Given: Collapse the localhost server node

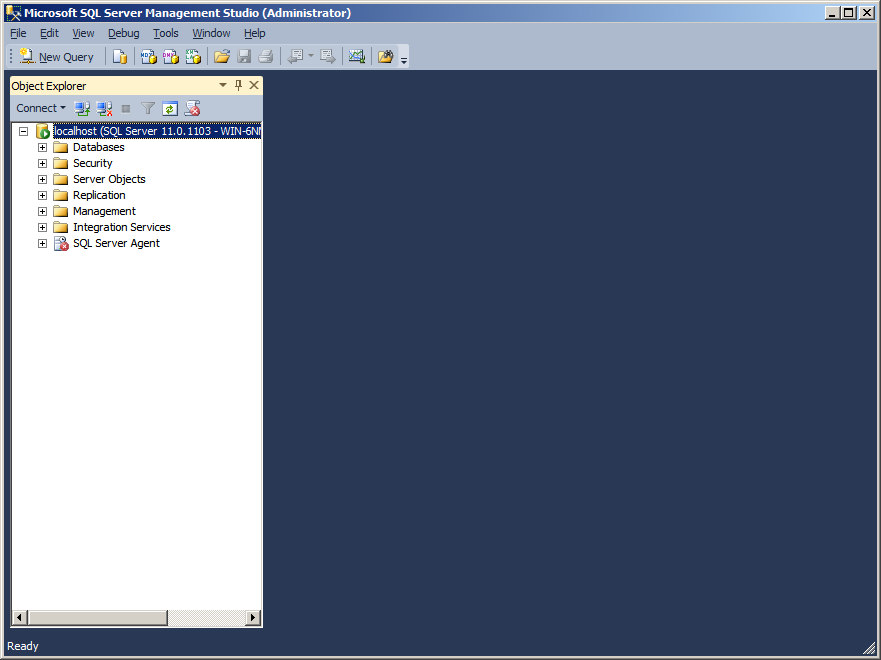Looking at the screenshot, I should (x=24, y=131).
